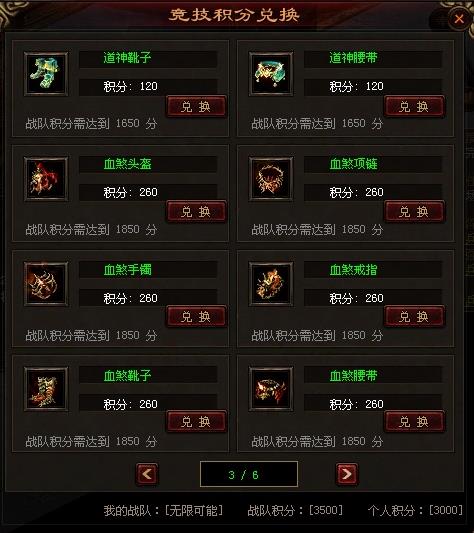Select the 血煞项链 necklace icon

pyautogui.click(x=271, y=179)
